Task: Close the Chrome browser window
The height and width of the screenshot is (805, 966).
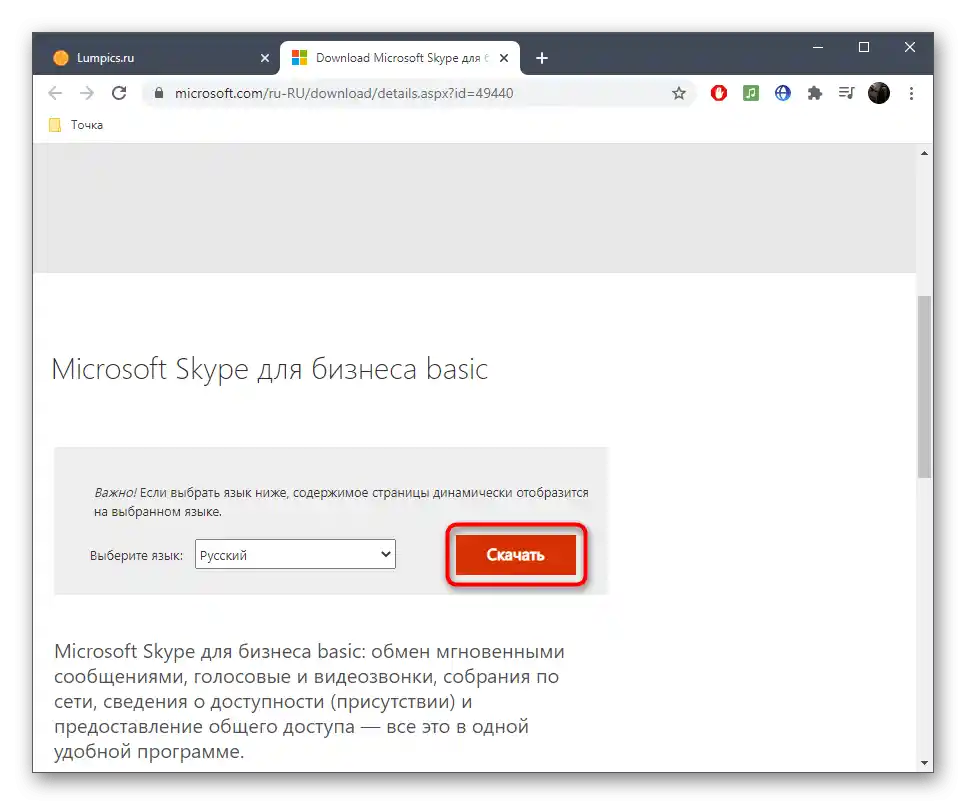Action: point(909,47)
